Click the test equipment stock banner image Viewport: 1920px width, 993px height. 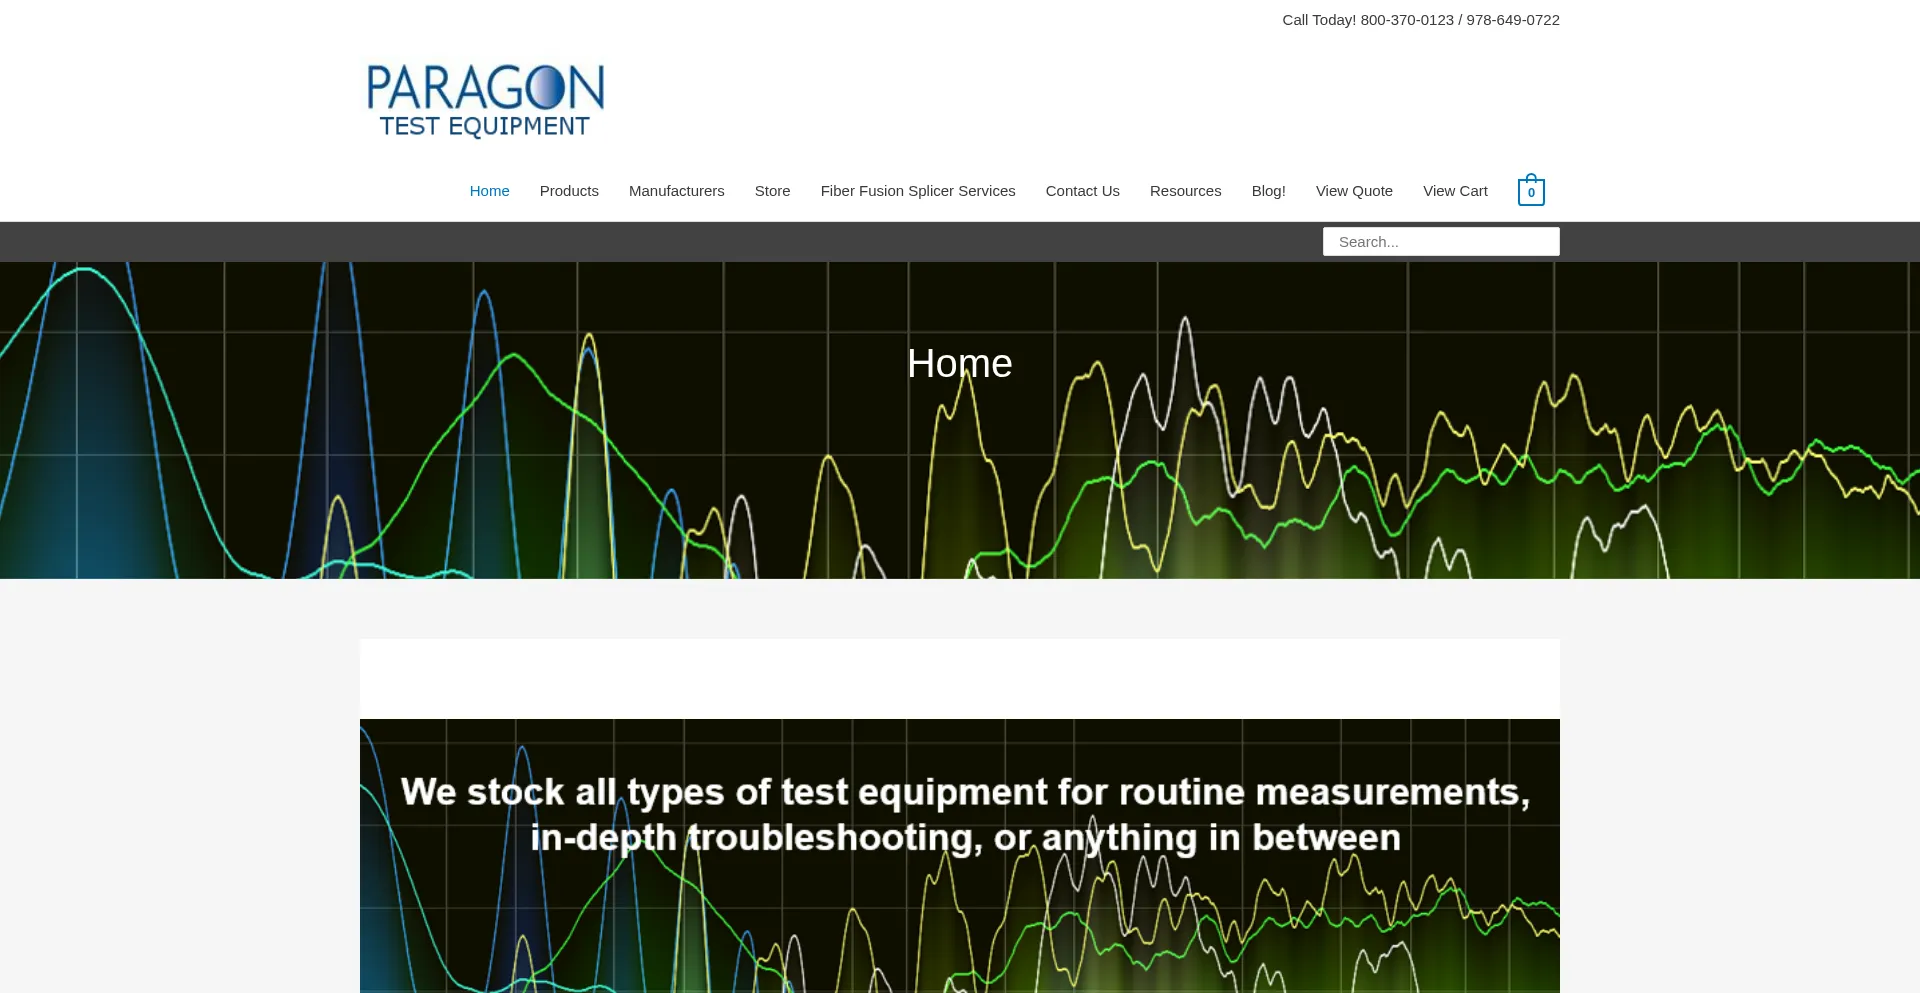[x=960, y=856]
